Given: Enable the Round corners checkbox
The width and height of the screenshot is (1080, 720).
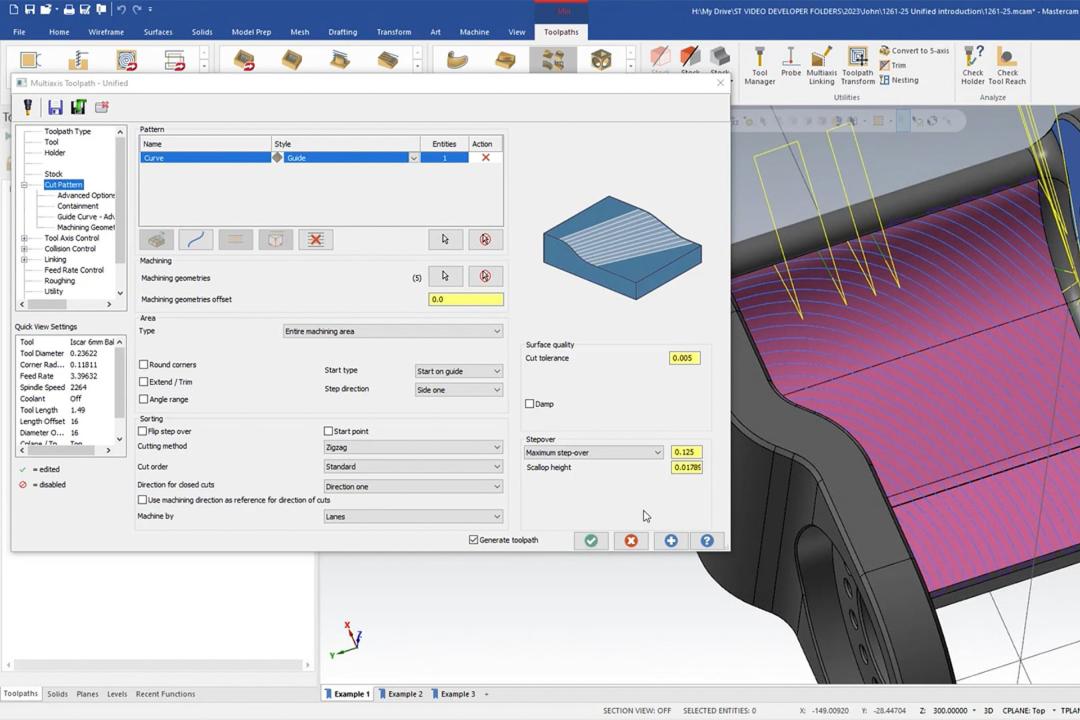Looking at the screenshot, I should (x=143, y=364).
